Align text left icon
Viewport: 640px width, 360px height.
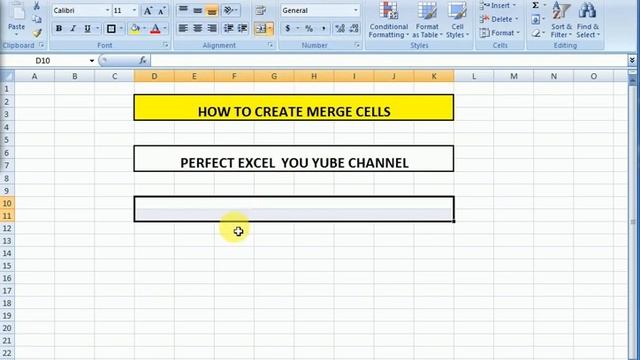(183, 28)
